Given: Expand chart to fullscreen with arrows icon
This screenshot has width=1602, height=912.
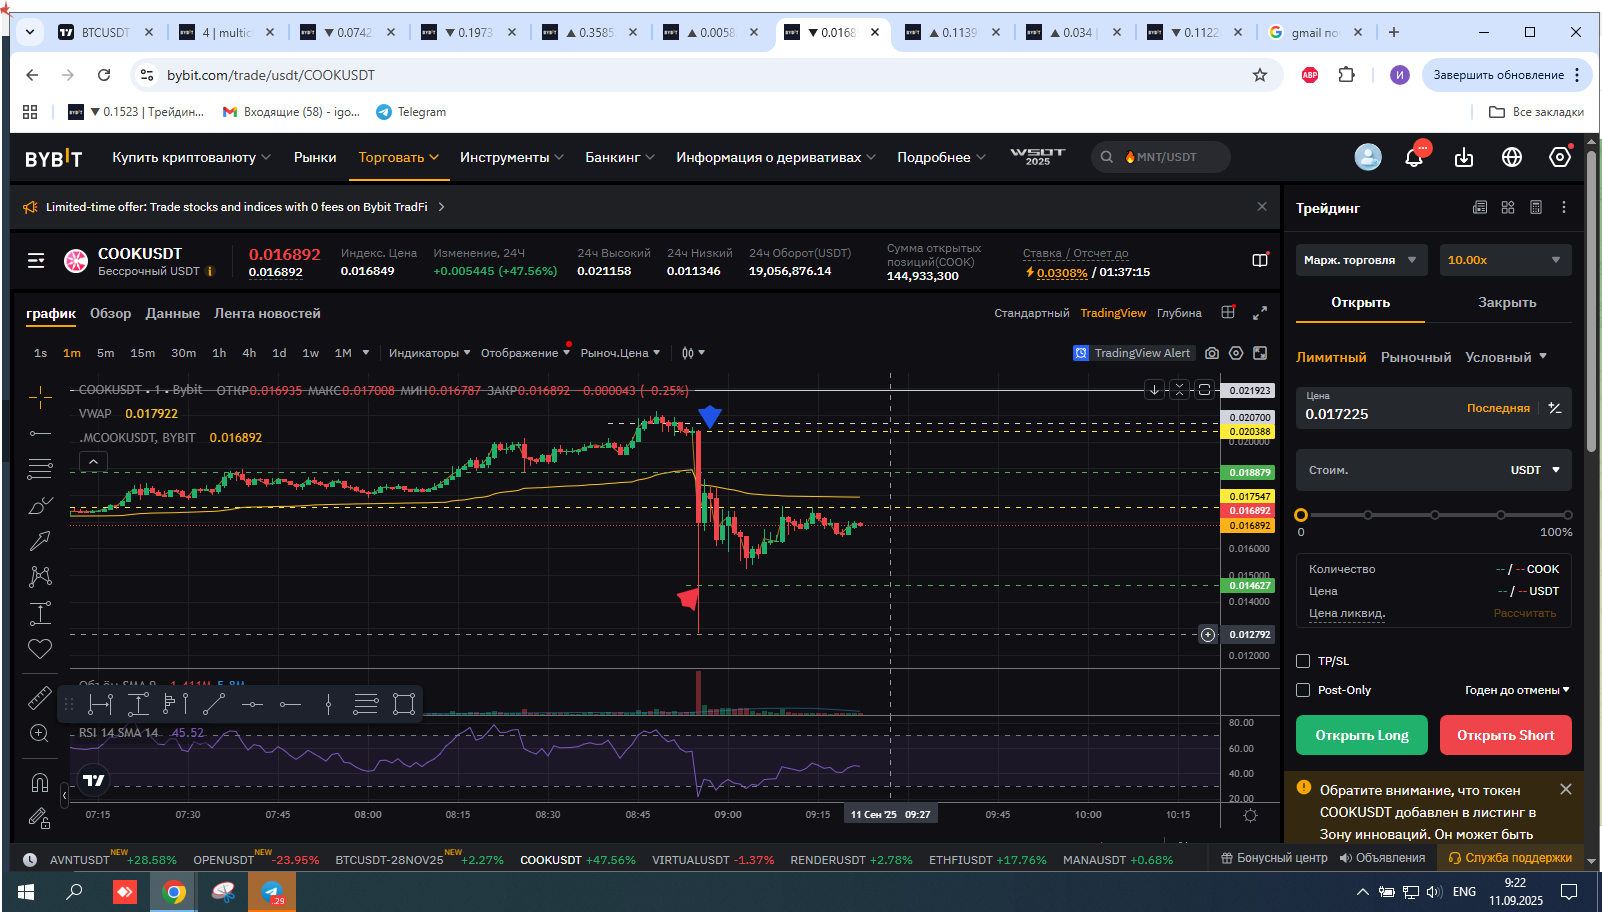Looking at the screenshot, I should point(1260,313).
